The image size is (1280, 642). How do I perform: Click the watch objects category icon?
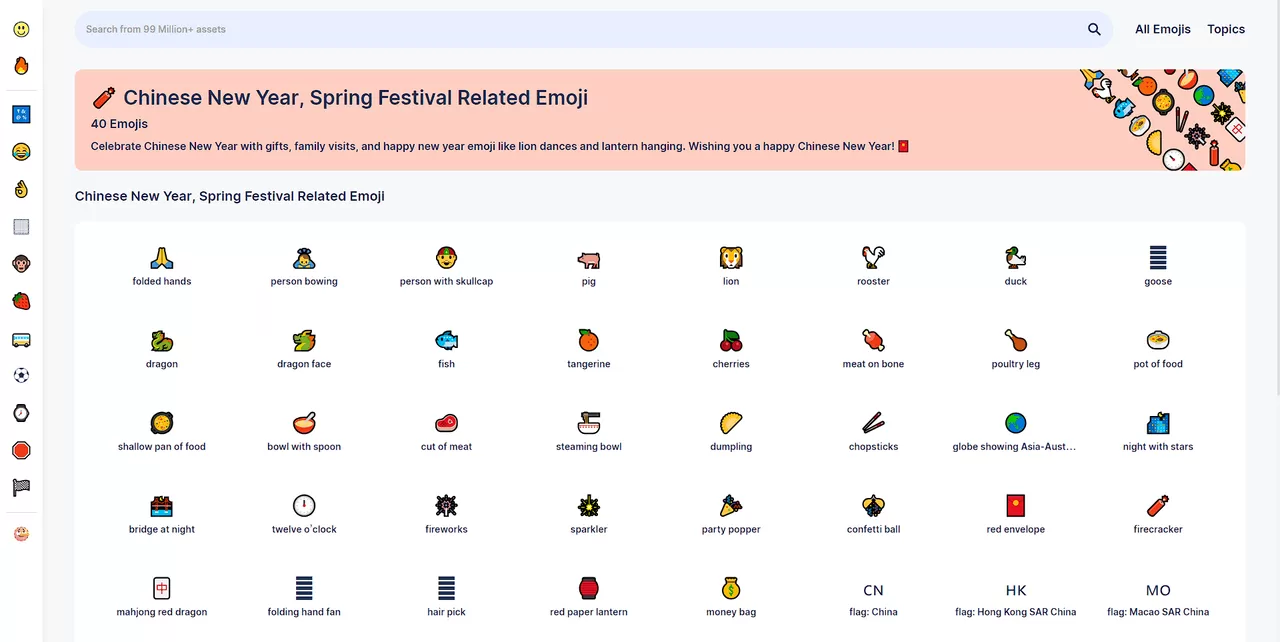21,412
